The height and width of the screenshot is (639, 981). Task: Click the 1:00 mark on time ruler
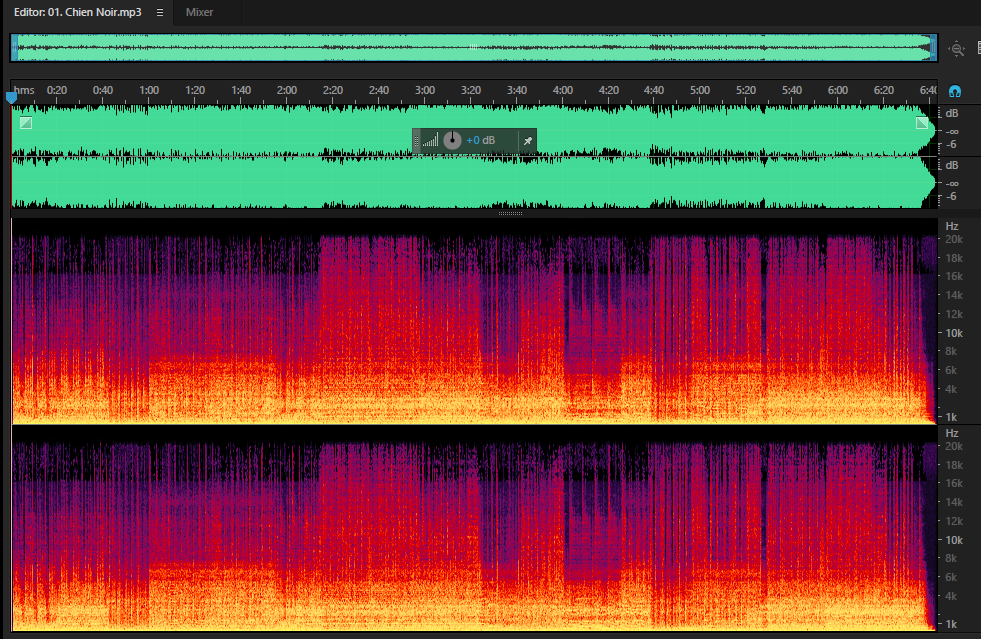point(149,90)
